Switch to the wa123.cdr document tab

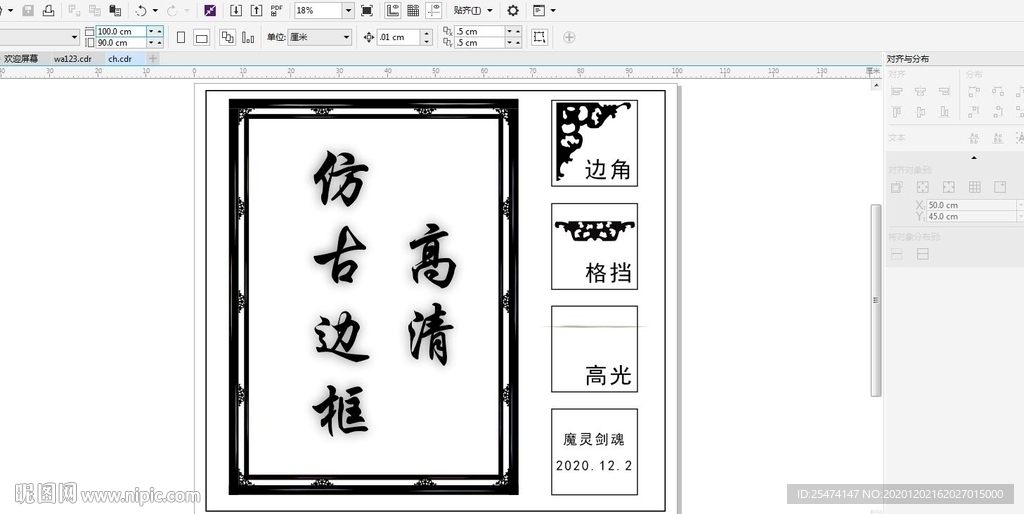tap(73, 59)
